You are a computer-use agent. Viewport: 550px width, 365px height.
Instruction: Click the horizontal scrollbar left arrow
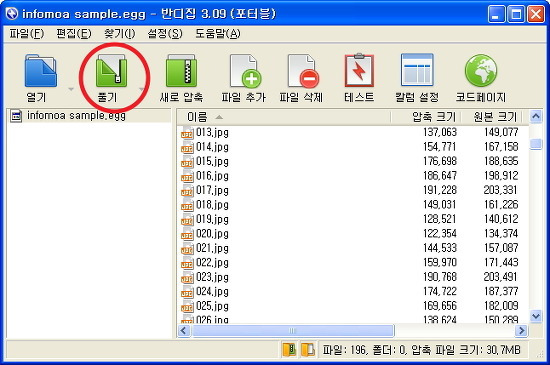point(184,330)
